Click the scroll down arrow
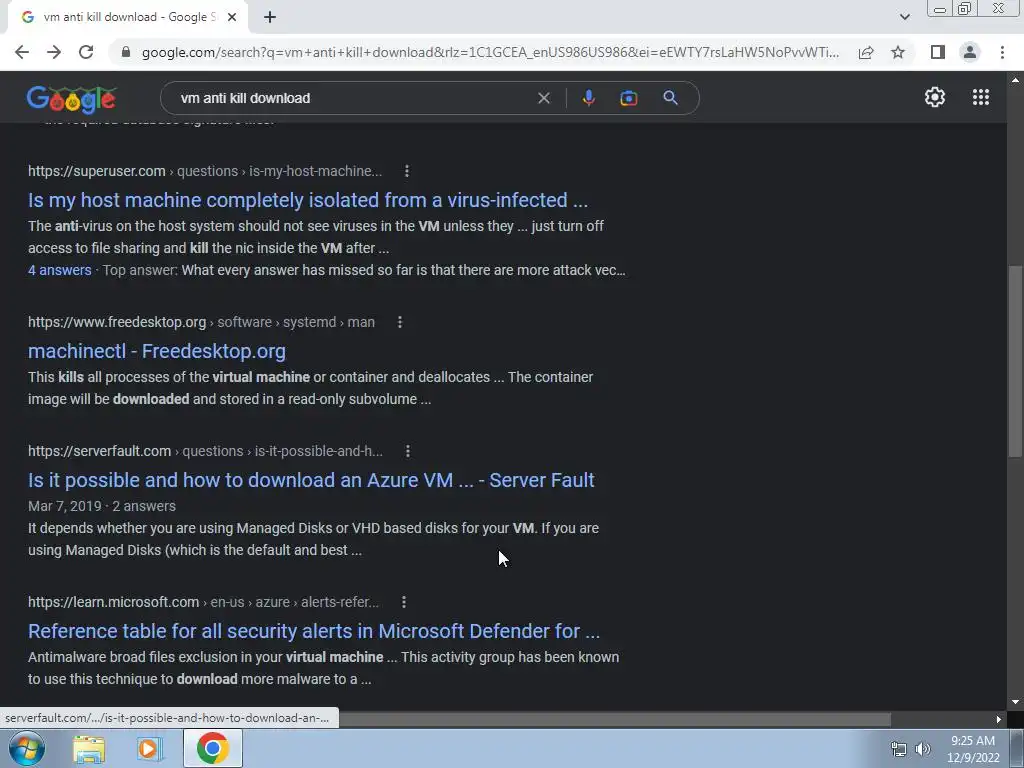This screenshot has height=768, width=1024. point(1015,702)
